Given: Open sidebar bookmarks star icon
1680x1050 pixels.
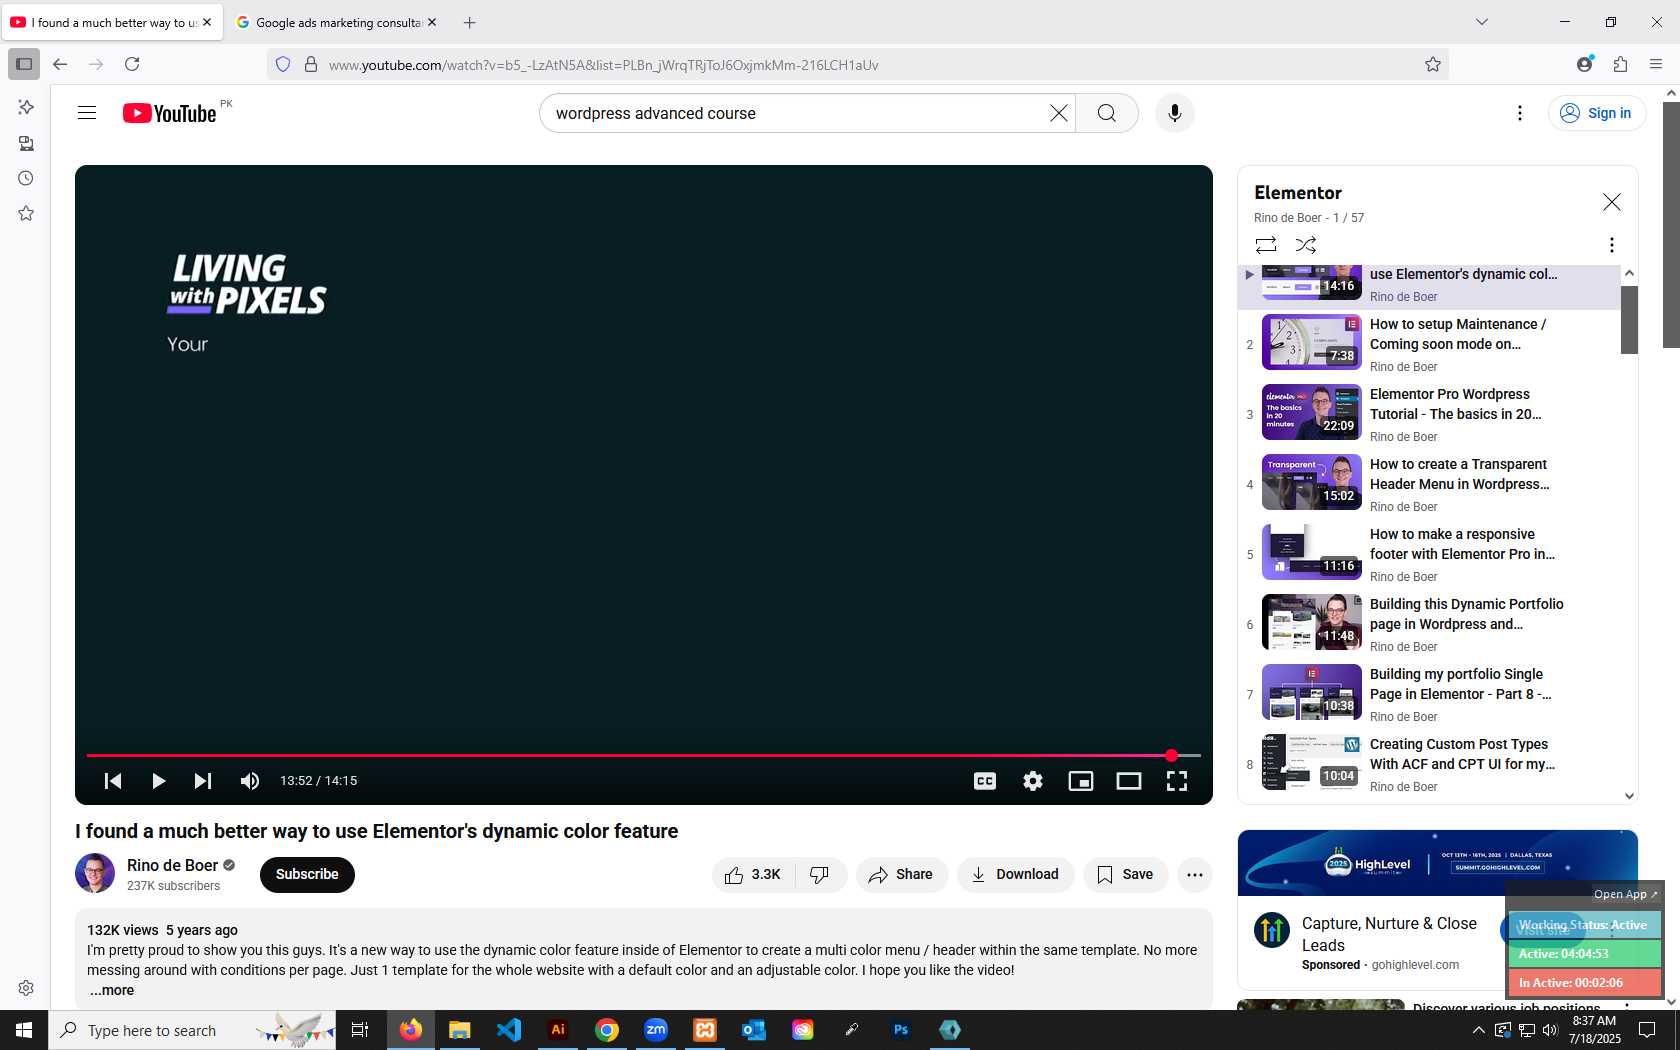Looking at the screenshot, I should pyautogui.click(x=26, y=213).
